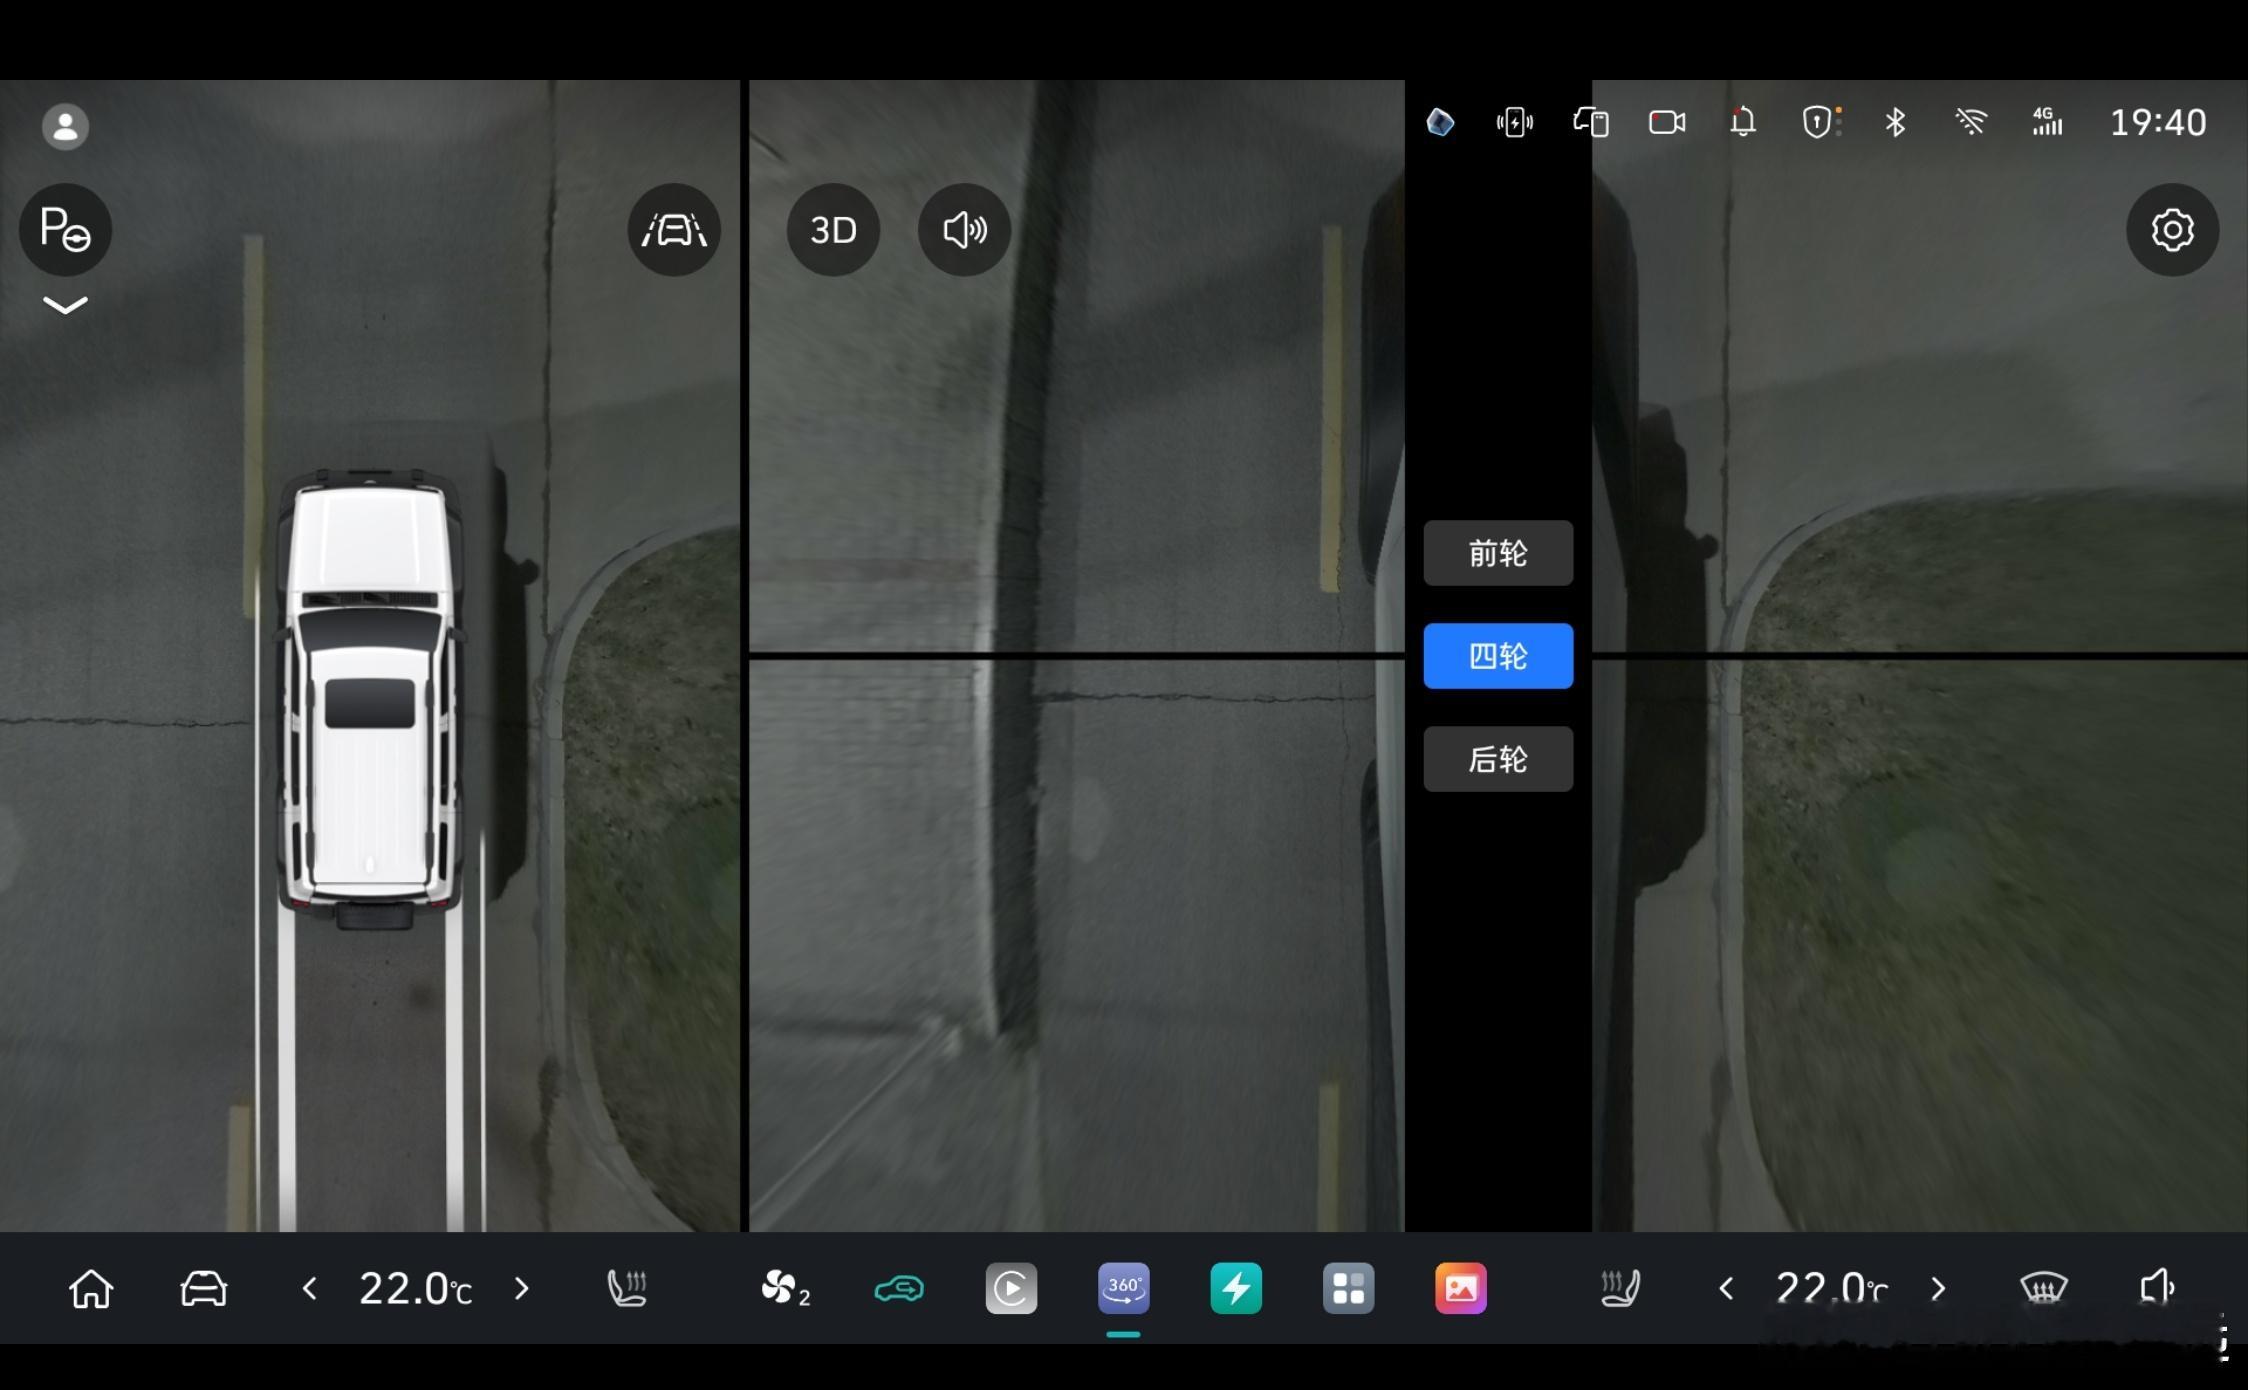Tap the lane view car icon
Viewport: 2248px width, 1390px height.
click(x=674, y=230)
